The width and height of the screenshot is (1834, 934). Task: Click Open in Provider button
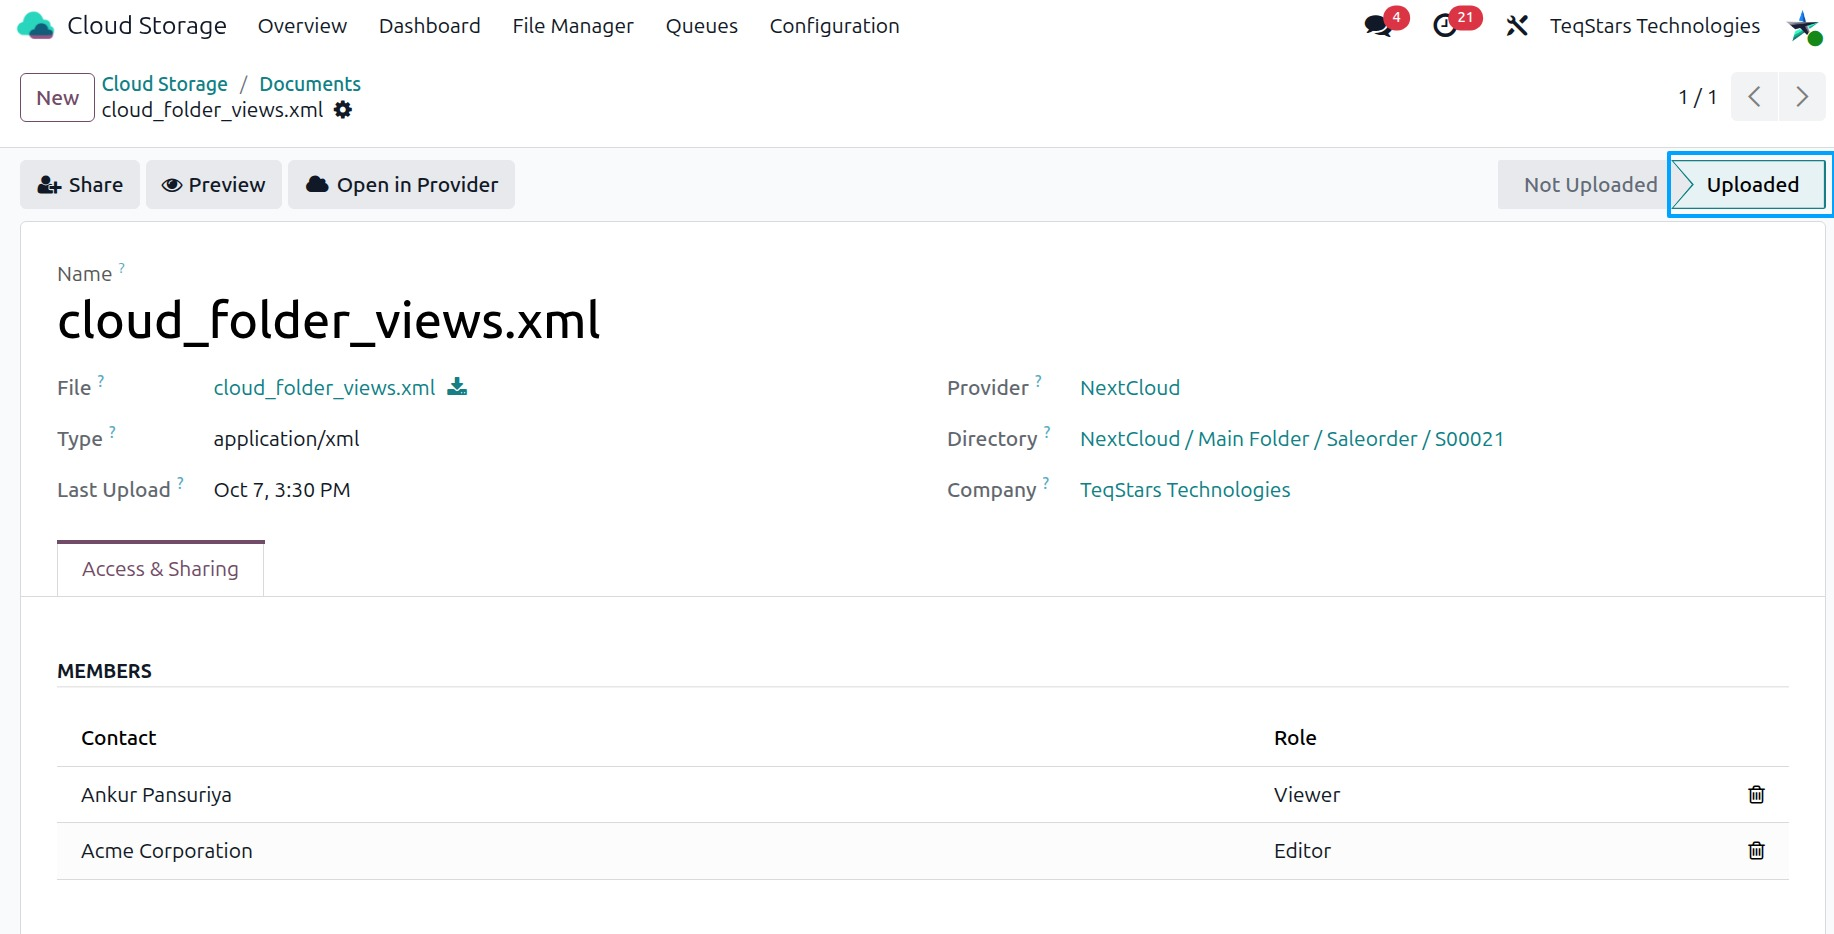click(x=402, y=185)
